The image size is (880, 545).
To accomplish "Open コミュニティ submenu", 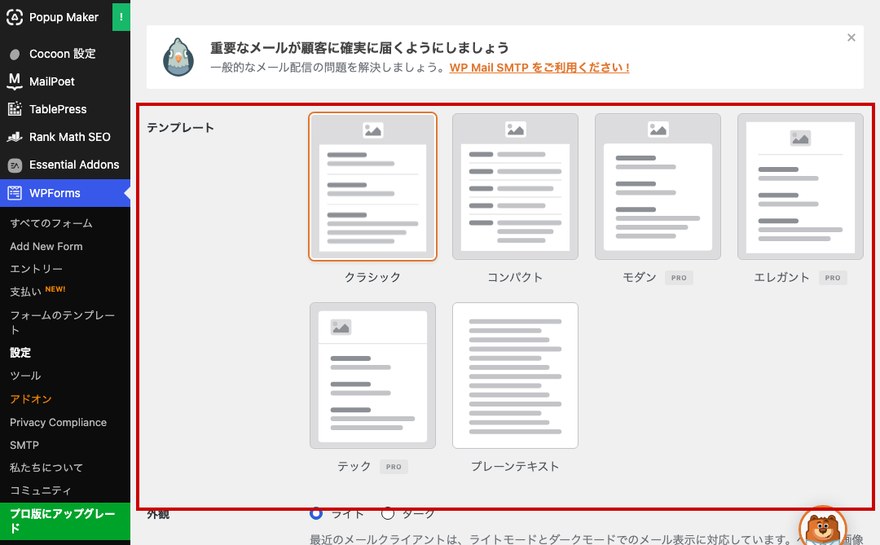I will (40, 490).
